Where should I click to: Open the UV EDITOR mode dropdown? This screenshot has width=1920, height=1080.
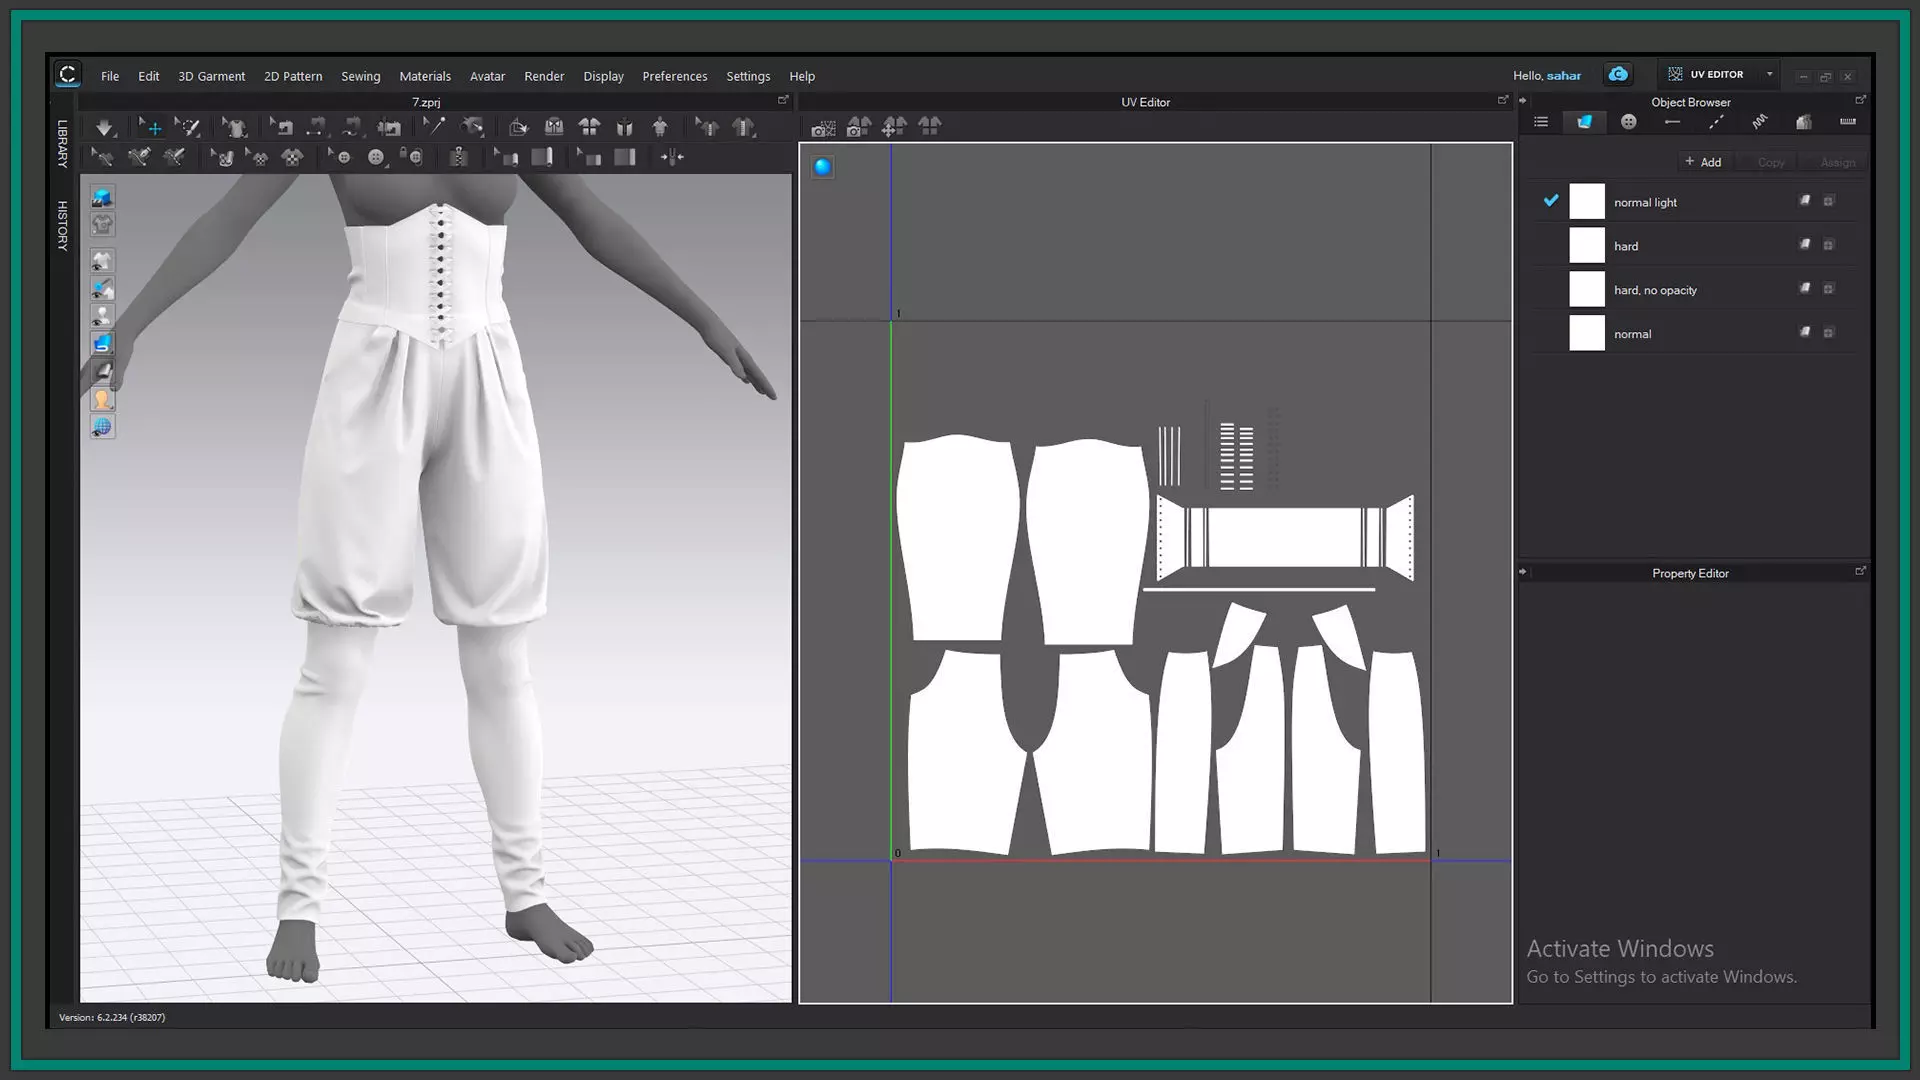click(1720, 74)
